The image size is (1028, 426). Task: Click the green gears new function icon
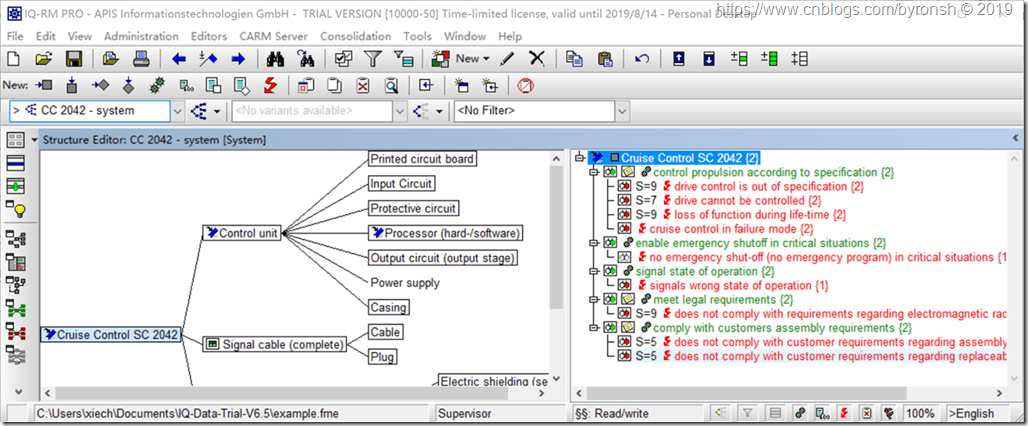coord(157,85)
